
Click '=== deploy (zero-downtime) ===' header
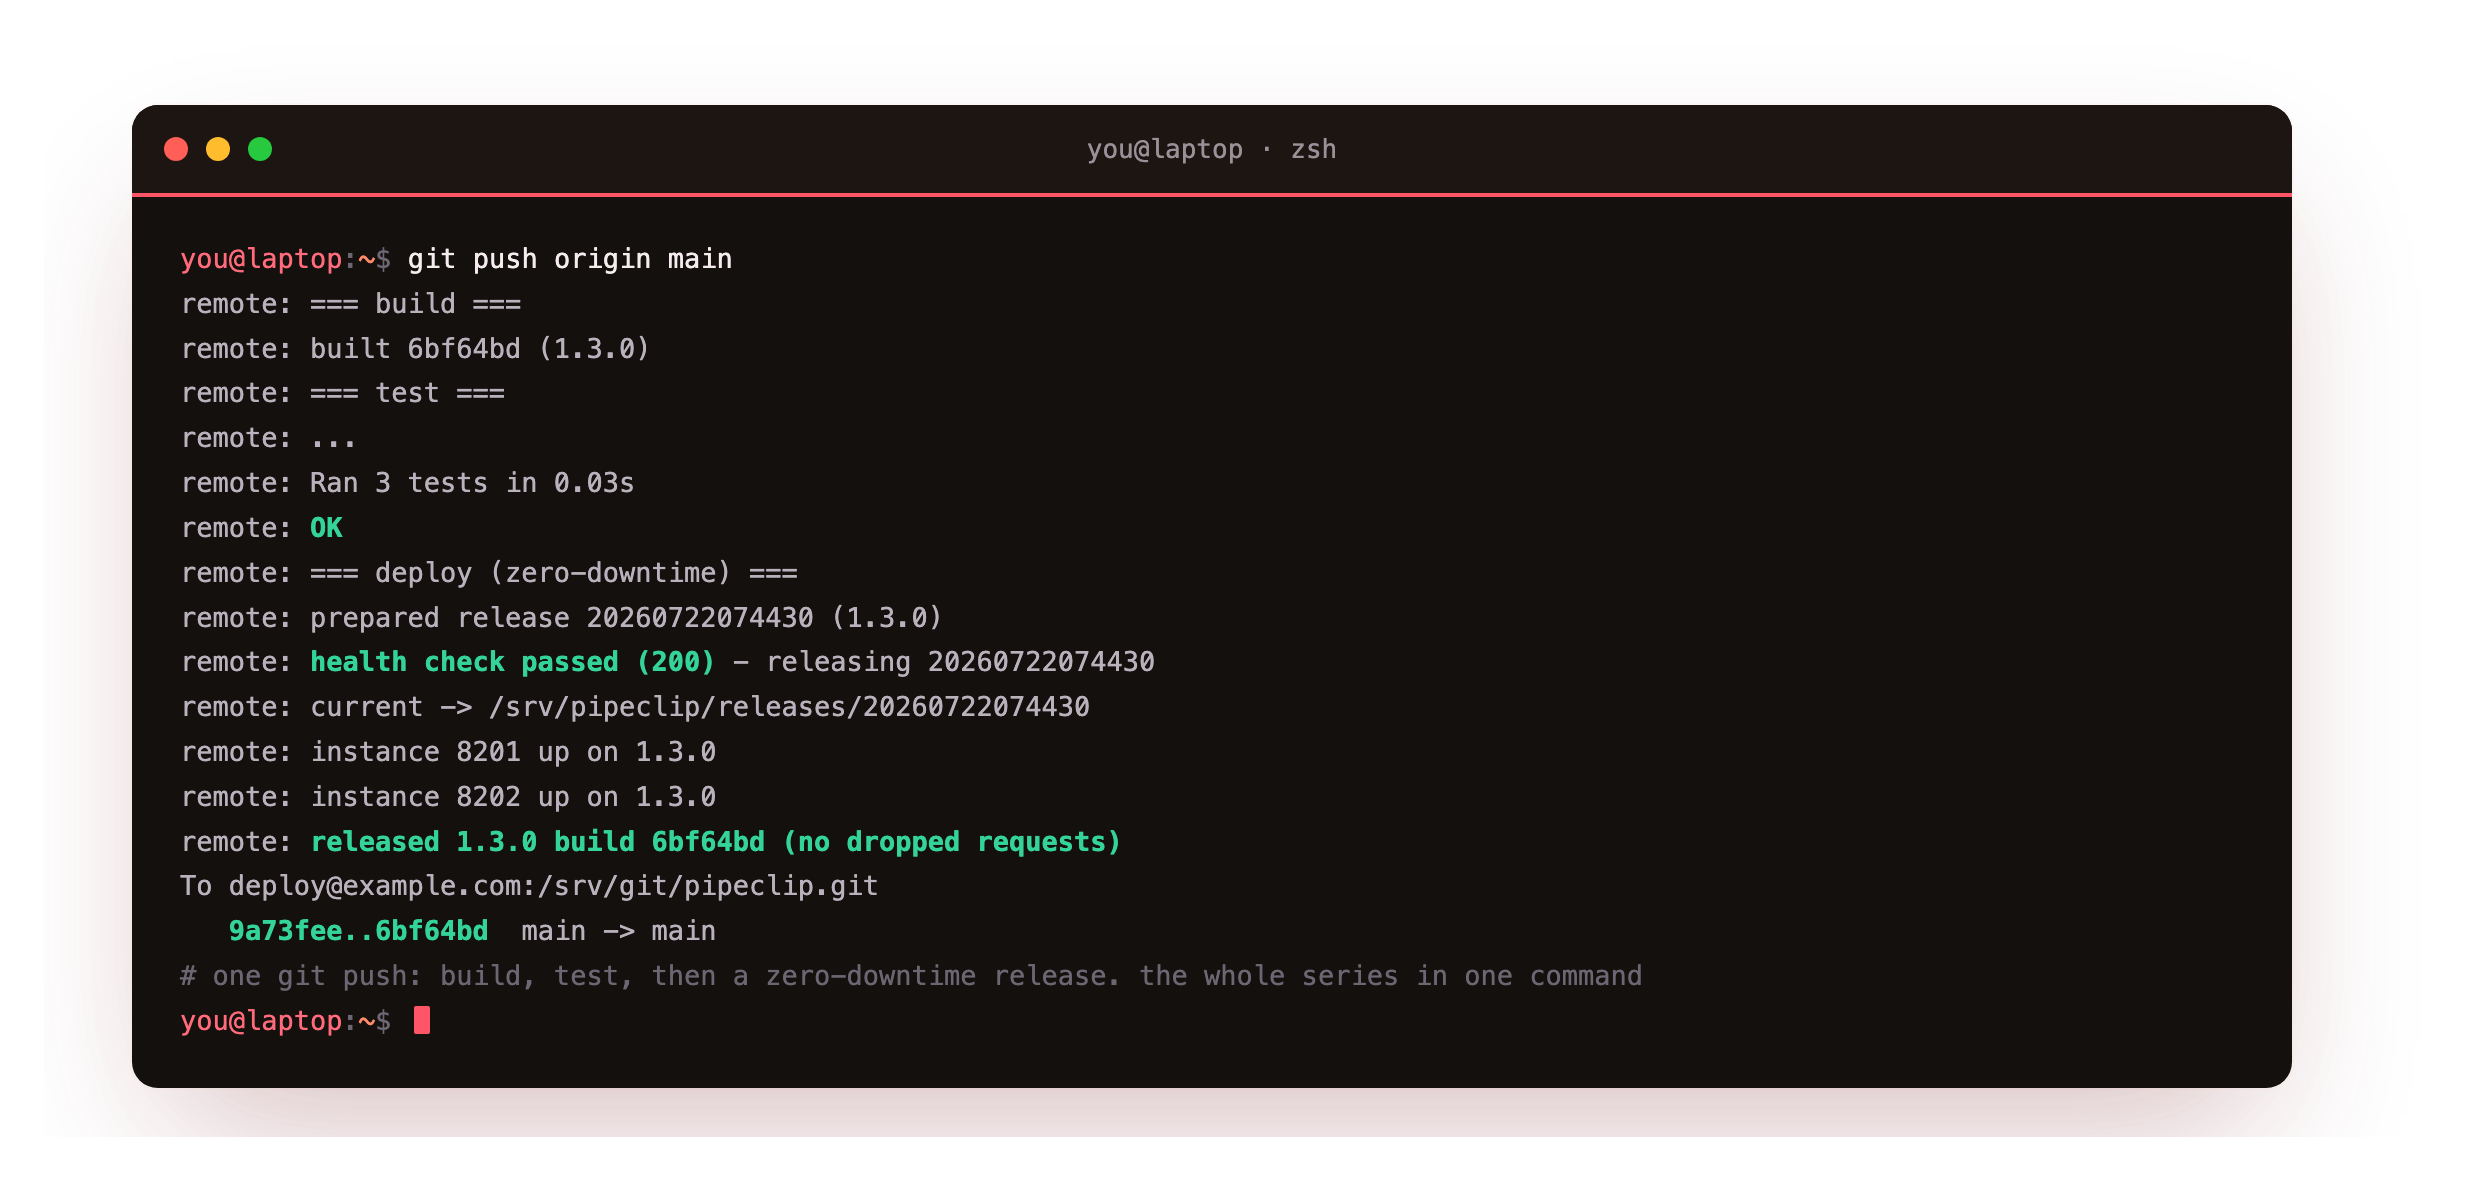tap(554, 573)
